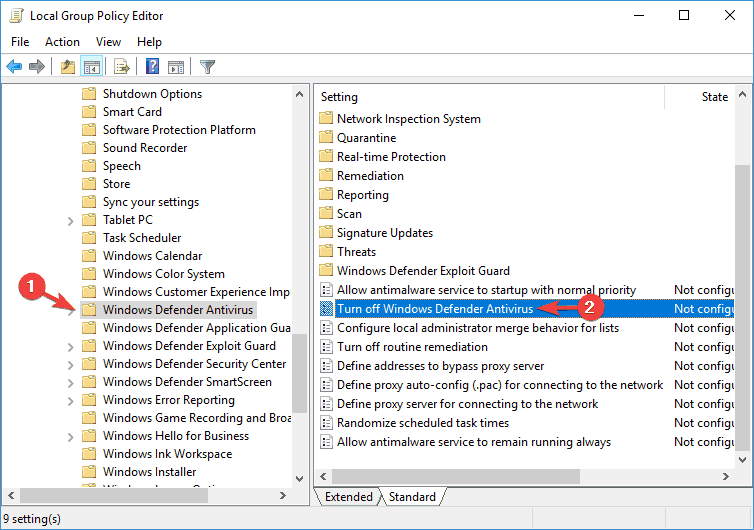Click the Quarantine folder icon
The width and height of the screenshot is (754, 530).
point(326,138)
